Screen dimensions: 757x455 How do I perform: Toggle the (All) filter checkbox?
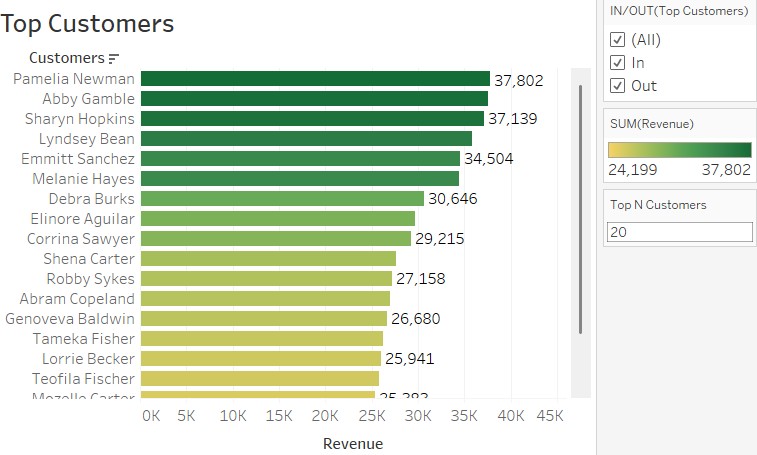click(617, 40)
